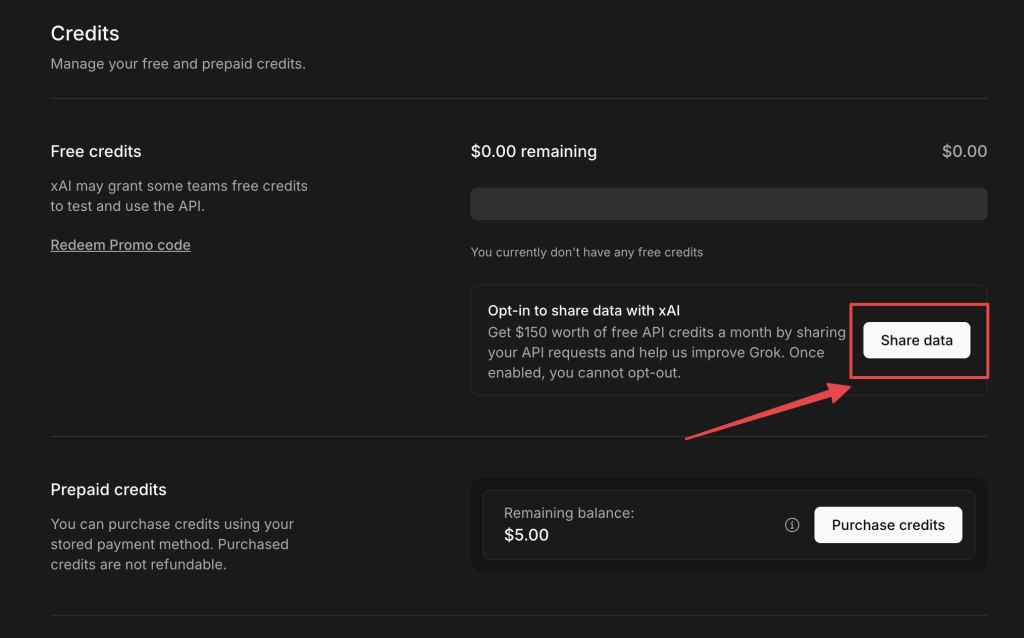Click the free credits progress bar
The height and width of the screenshot is (638, 1024).
(729, 204)
